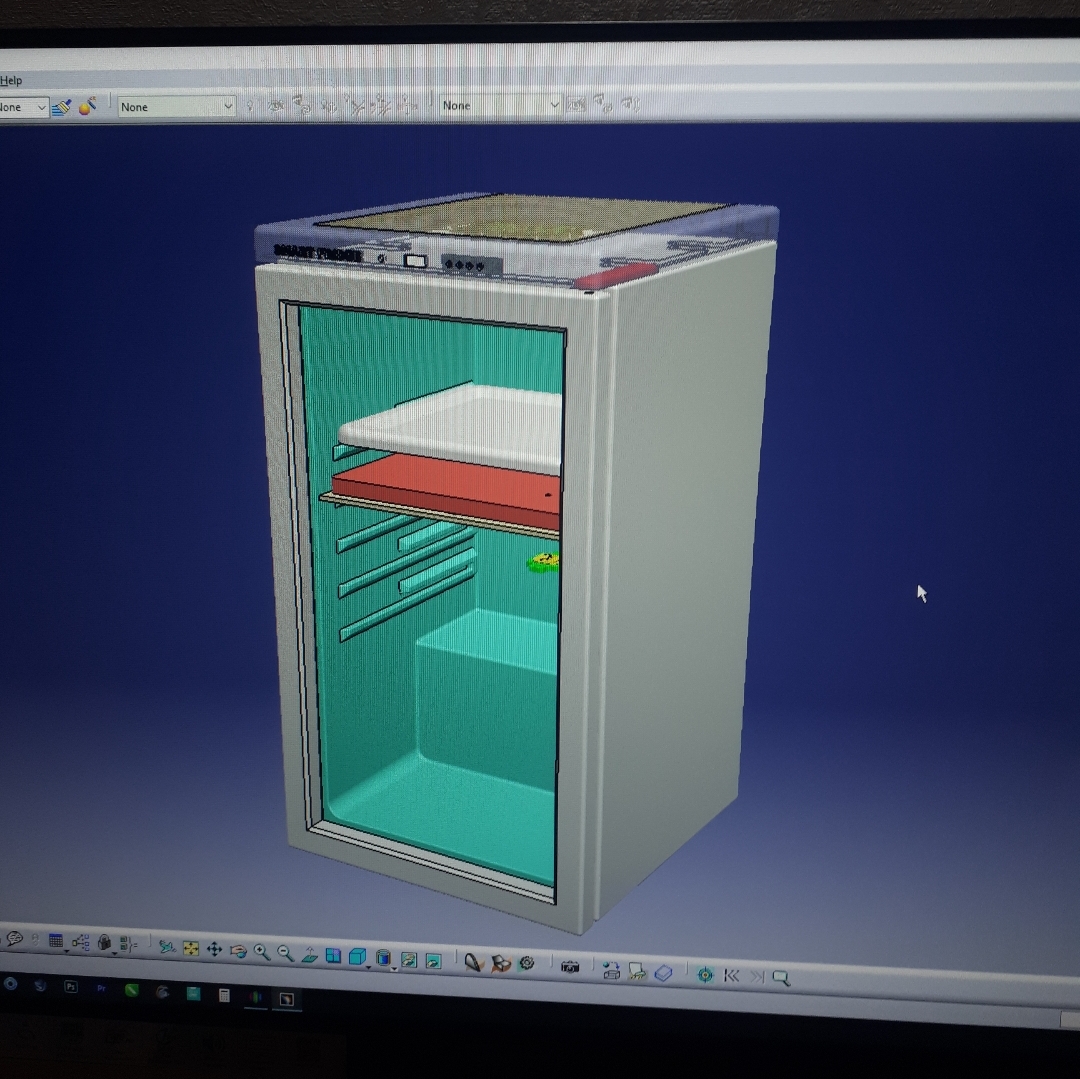
Task: Select the yellow-green part inside the fridge
Action: click(543, 563)
